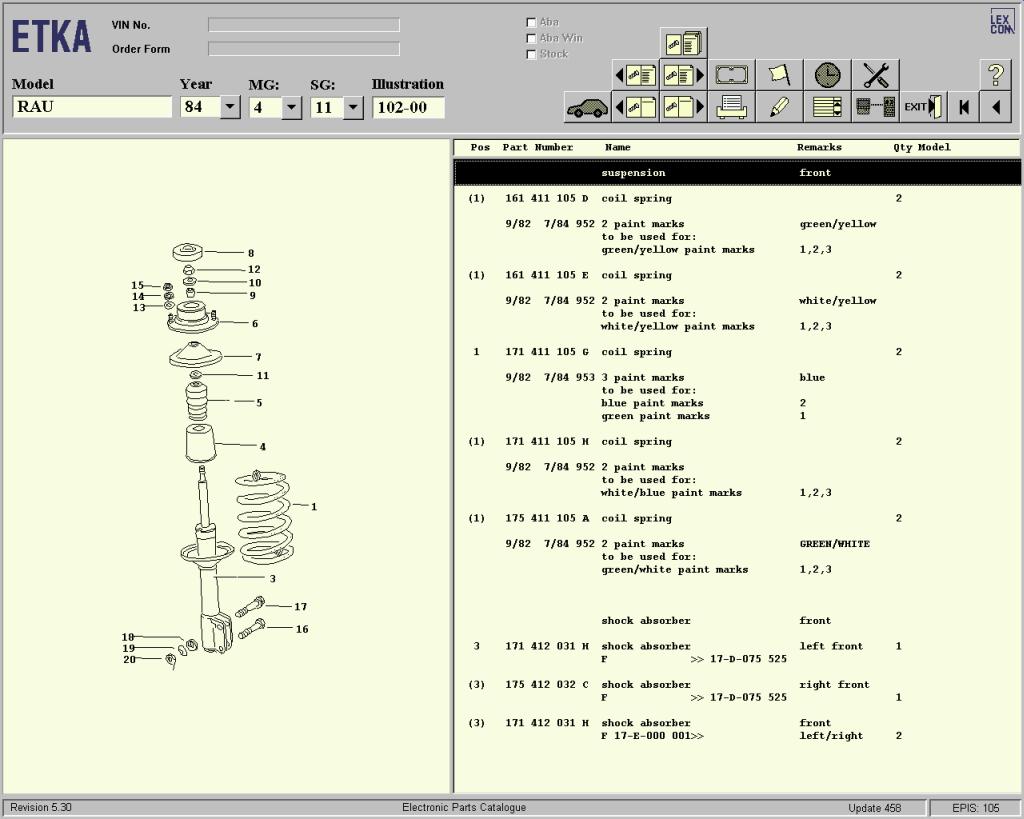The image size is (1024, 819).
Task: Click the Order Form input field
Action: click(x=303, y=49)
